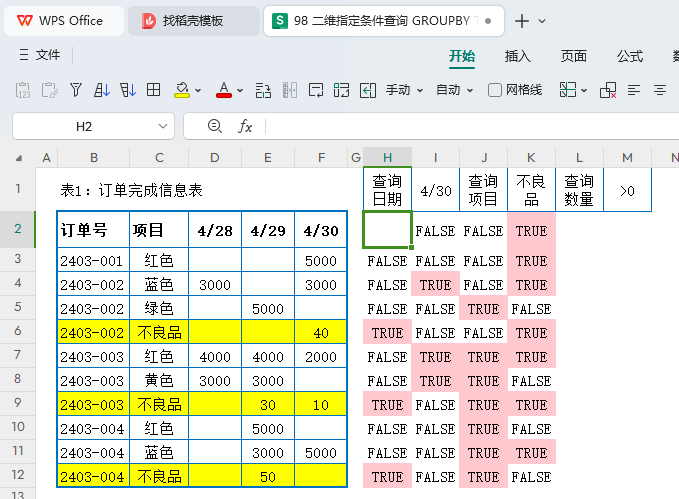
Task: Click the 查询日期 cell
Action: [x=388, y=190]
